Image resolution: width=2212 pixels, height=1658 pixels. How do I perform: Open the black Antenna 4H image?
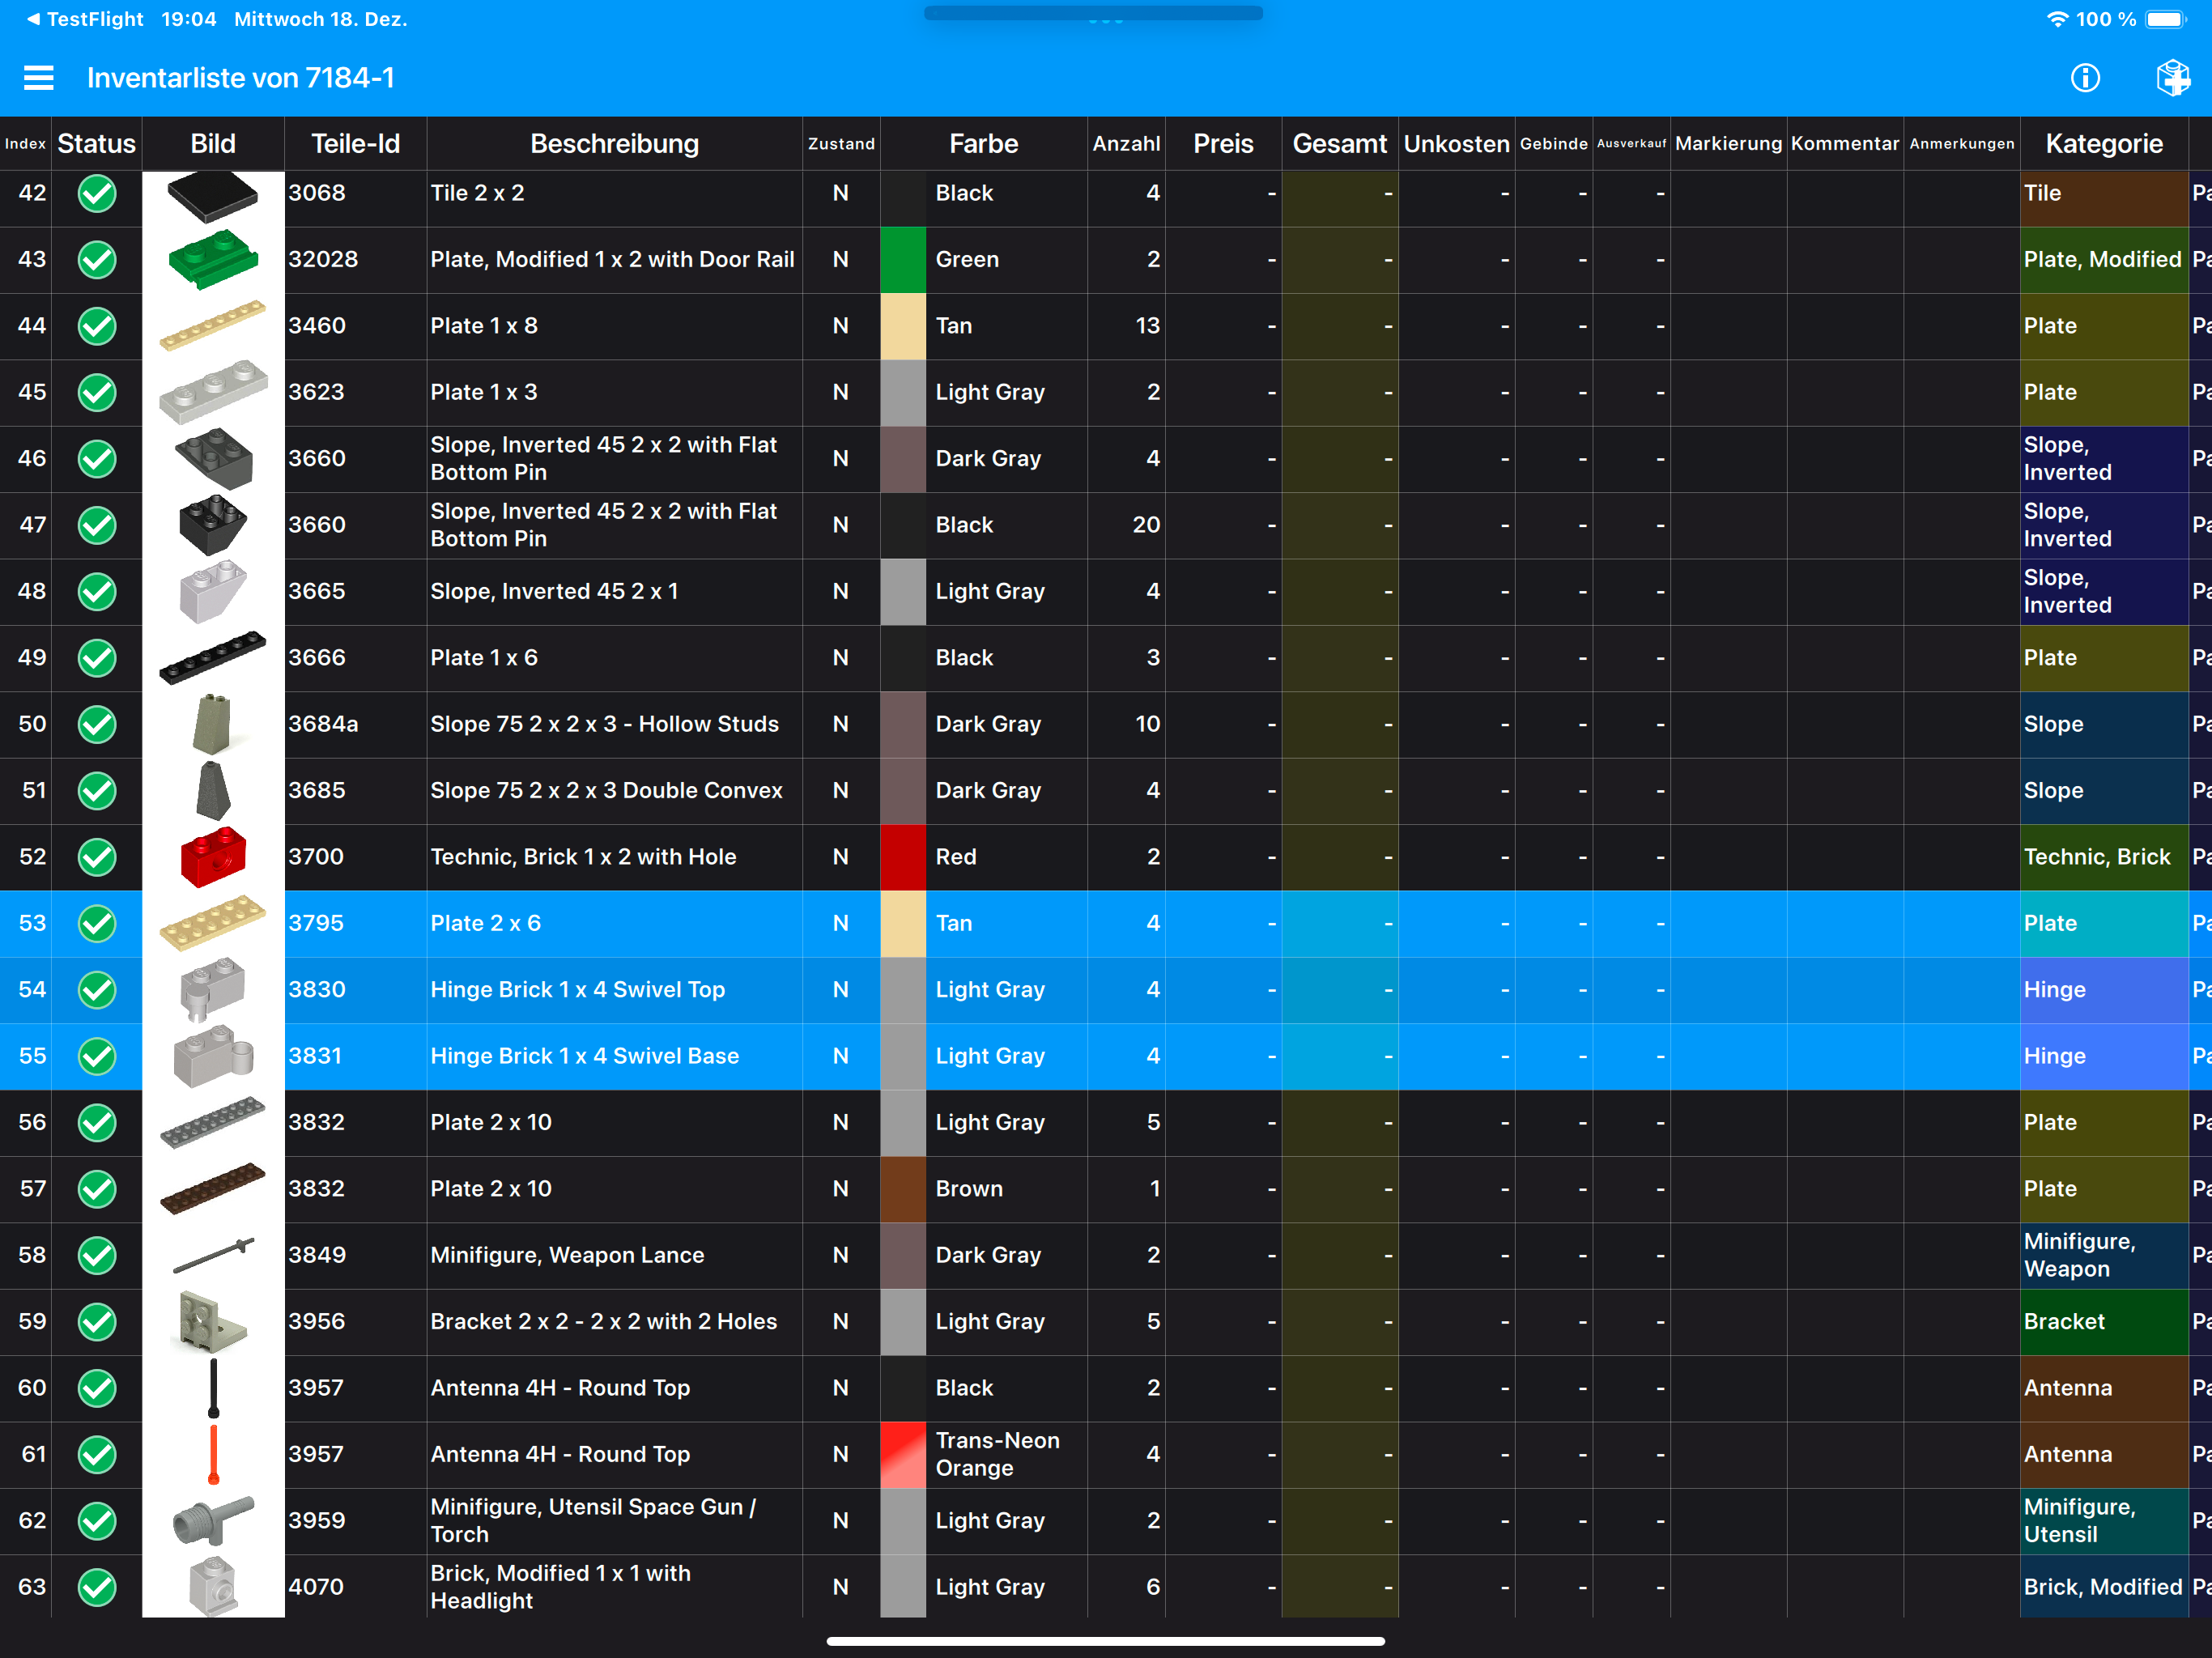click(x=213, y=1388)
